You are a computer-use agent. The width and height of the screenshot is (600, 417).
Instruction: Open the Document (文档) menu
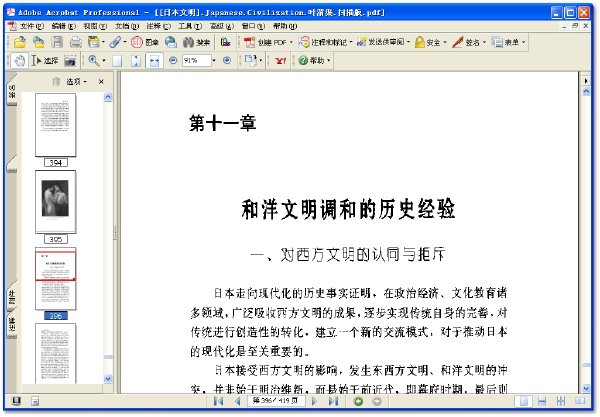coord(127,26)
